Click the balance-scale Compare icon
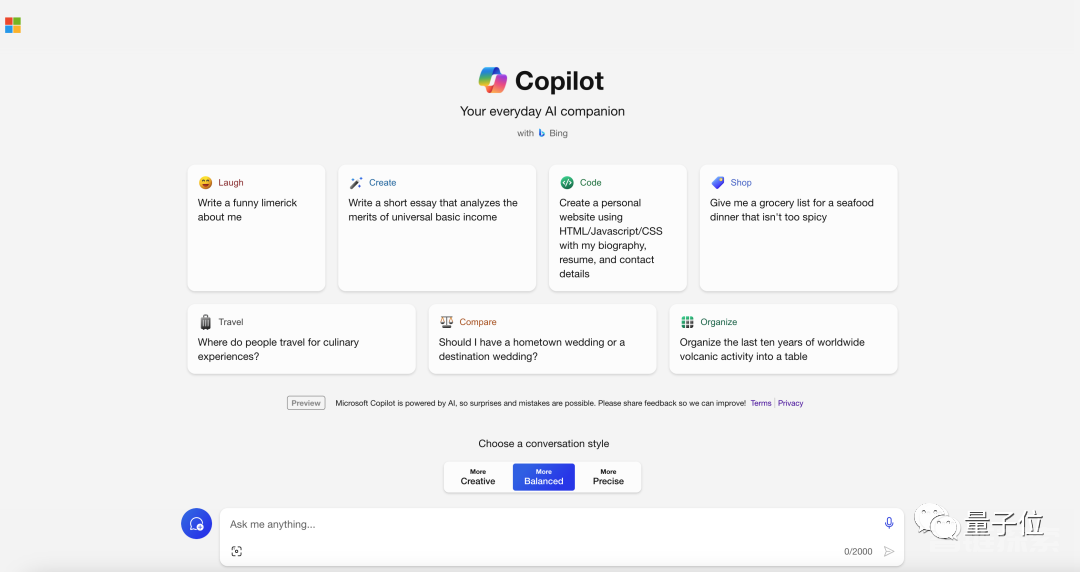Viewport: 1080px width, 572px height. click(446, 322)
